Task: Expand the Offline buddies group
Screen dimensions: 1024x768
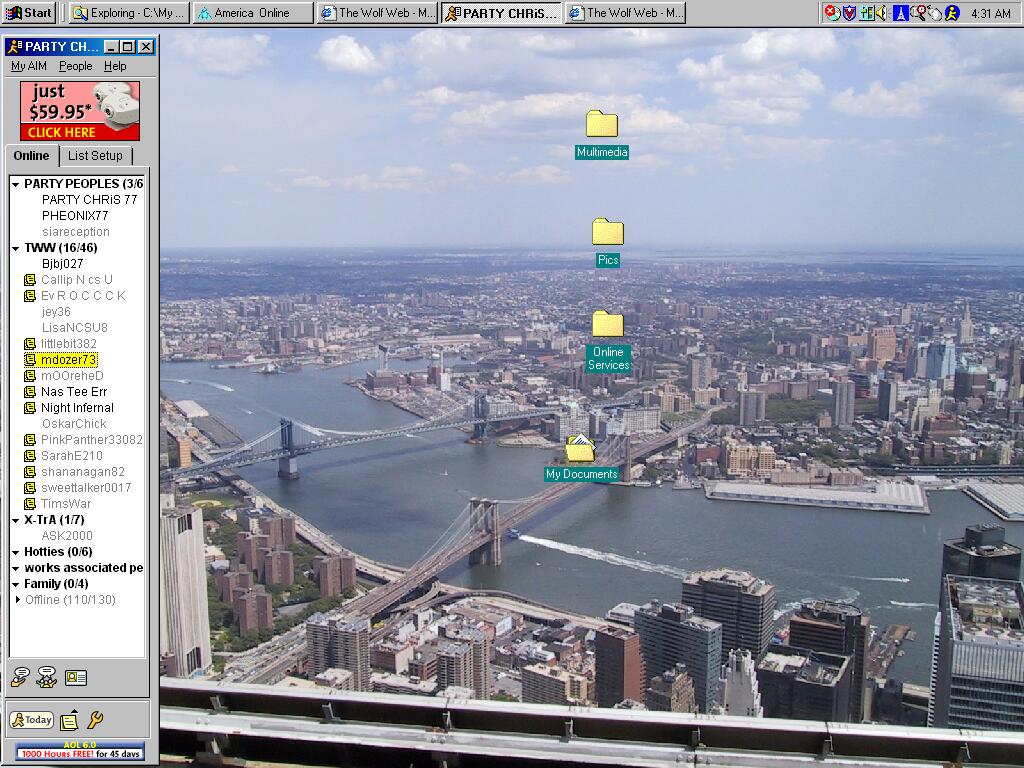Action: [17, 600]
